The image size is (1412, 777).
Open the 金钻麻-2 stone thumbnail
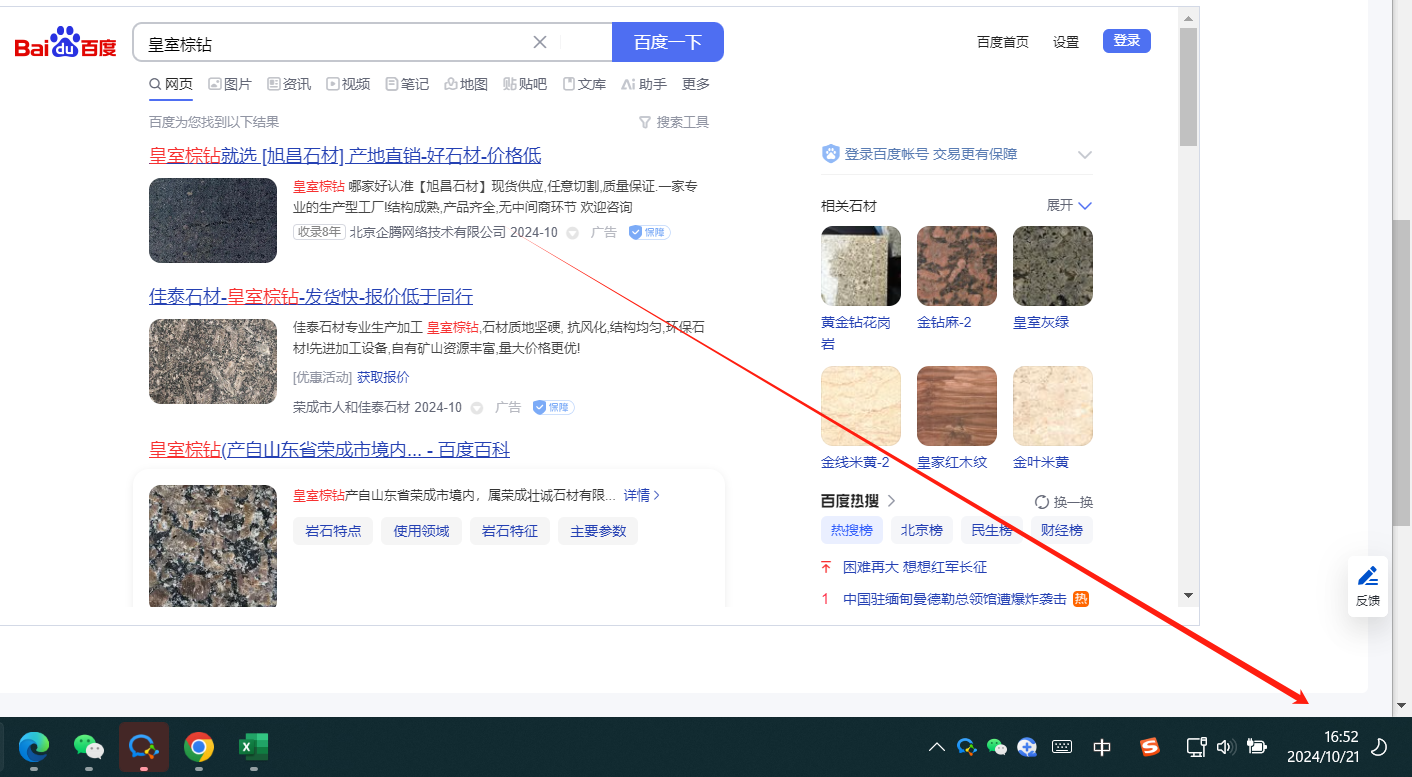(x=957, y=266)
